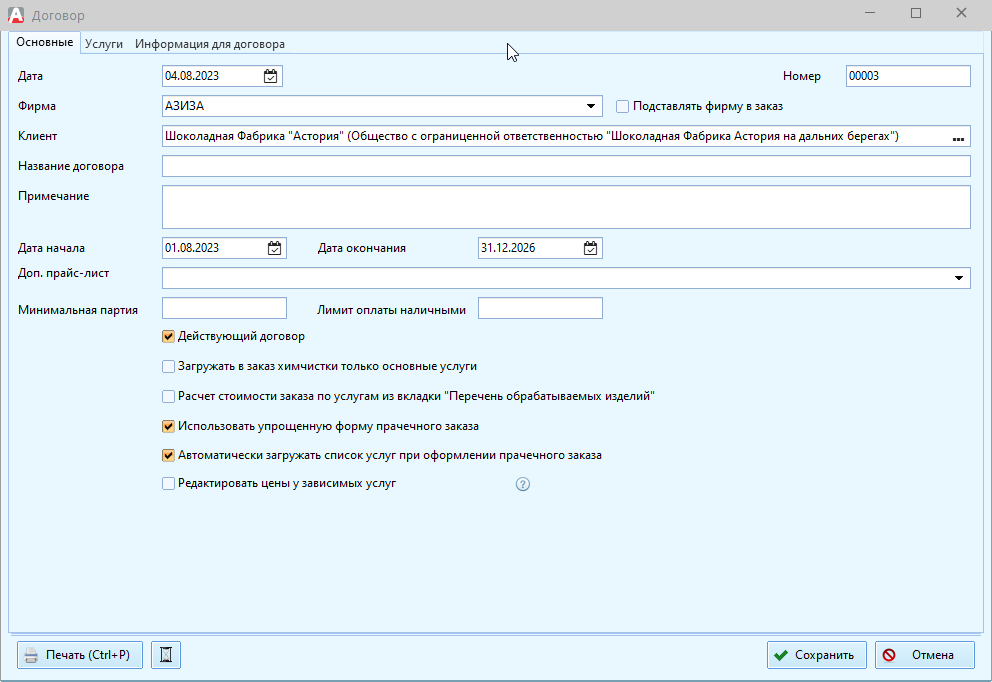Switch to the Услуги tab
The width and height of the screenshot is (992, 682).
coord(104,44)
